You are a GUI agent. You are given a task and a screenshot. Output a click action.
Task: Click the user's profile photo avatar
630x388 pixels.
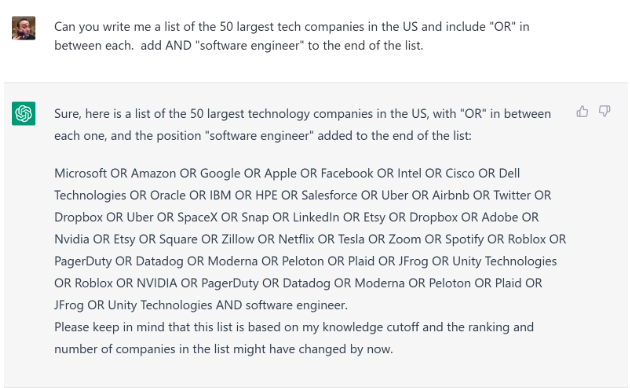24,28
